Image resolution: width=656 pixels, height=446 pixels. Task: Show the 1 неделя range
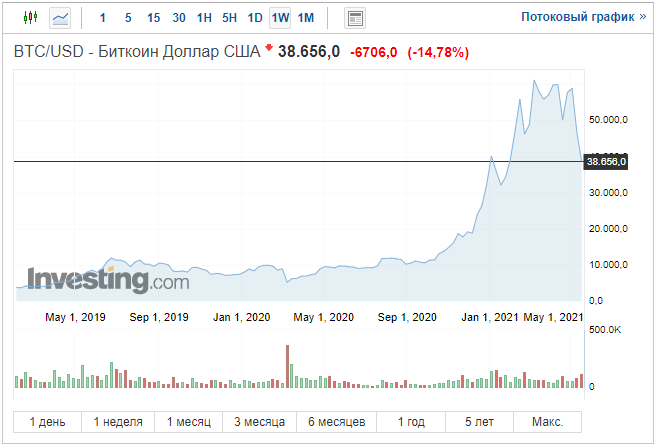pyautogui.click(x=118, y=421)
